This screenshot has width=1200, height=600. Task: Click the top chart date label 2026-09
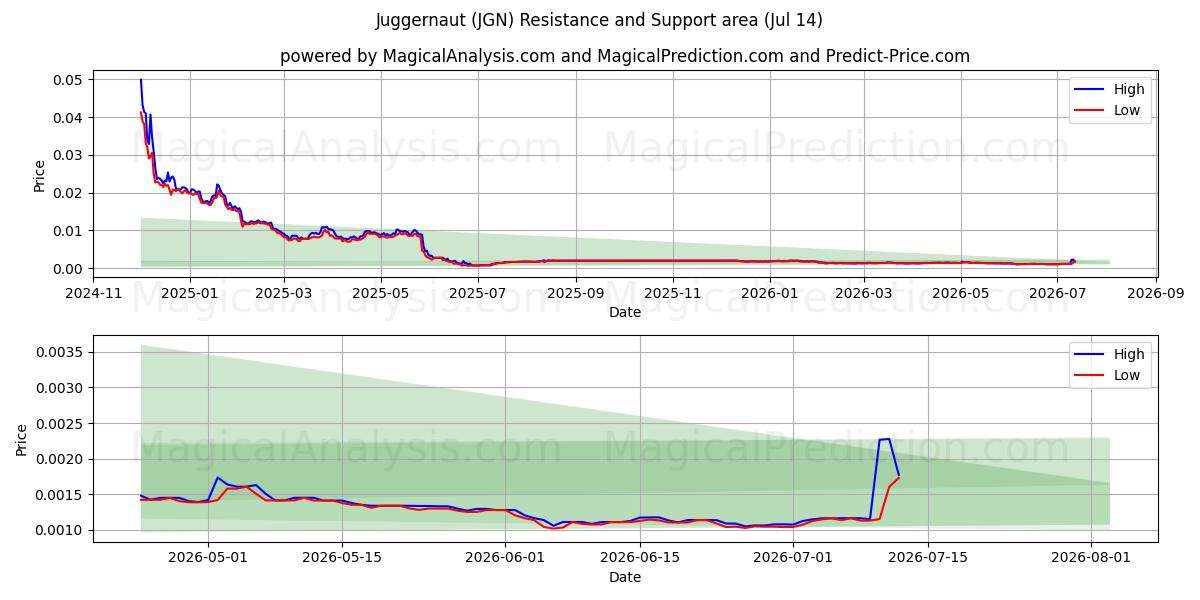(x=1156, y=294)
